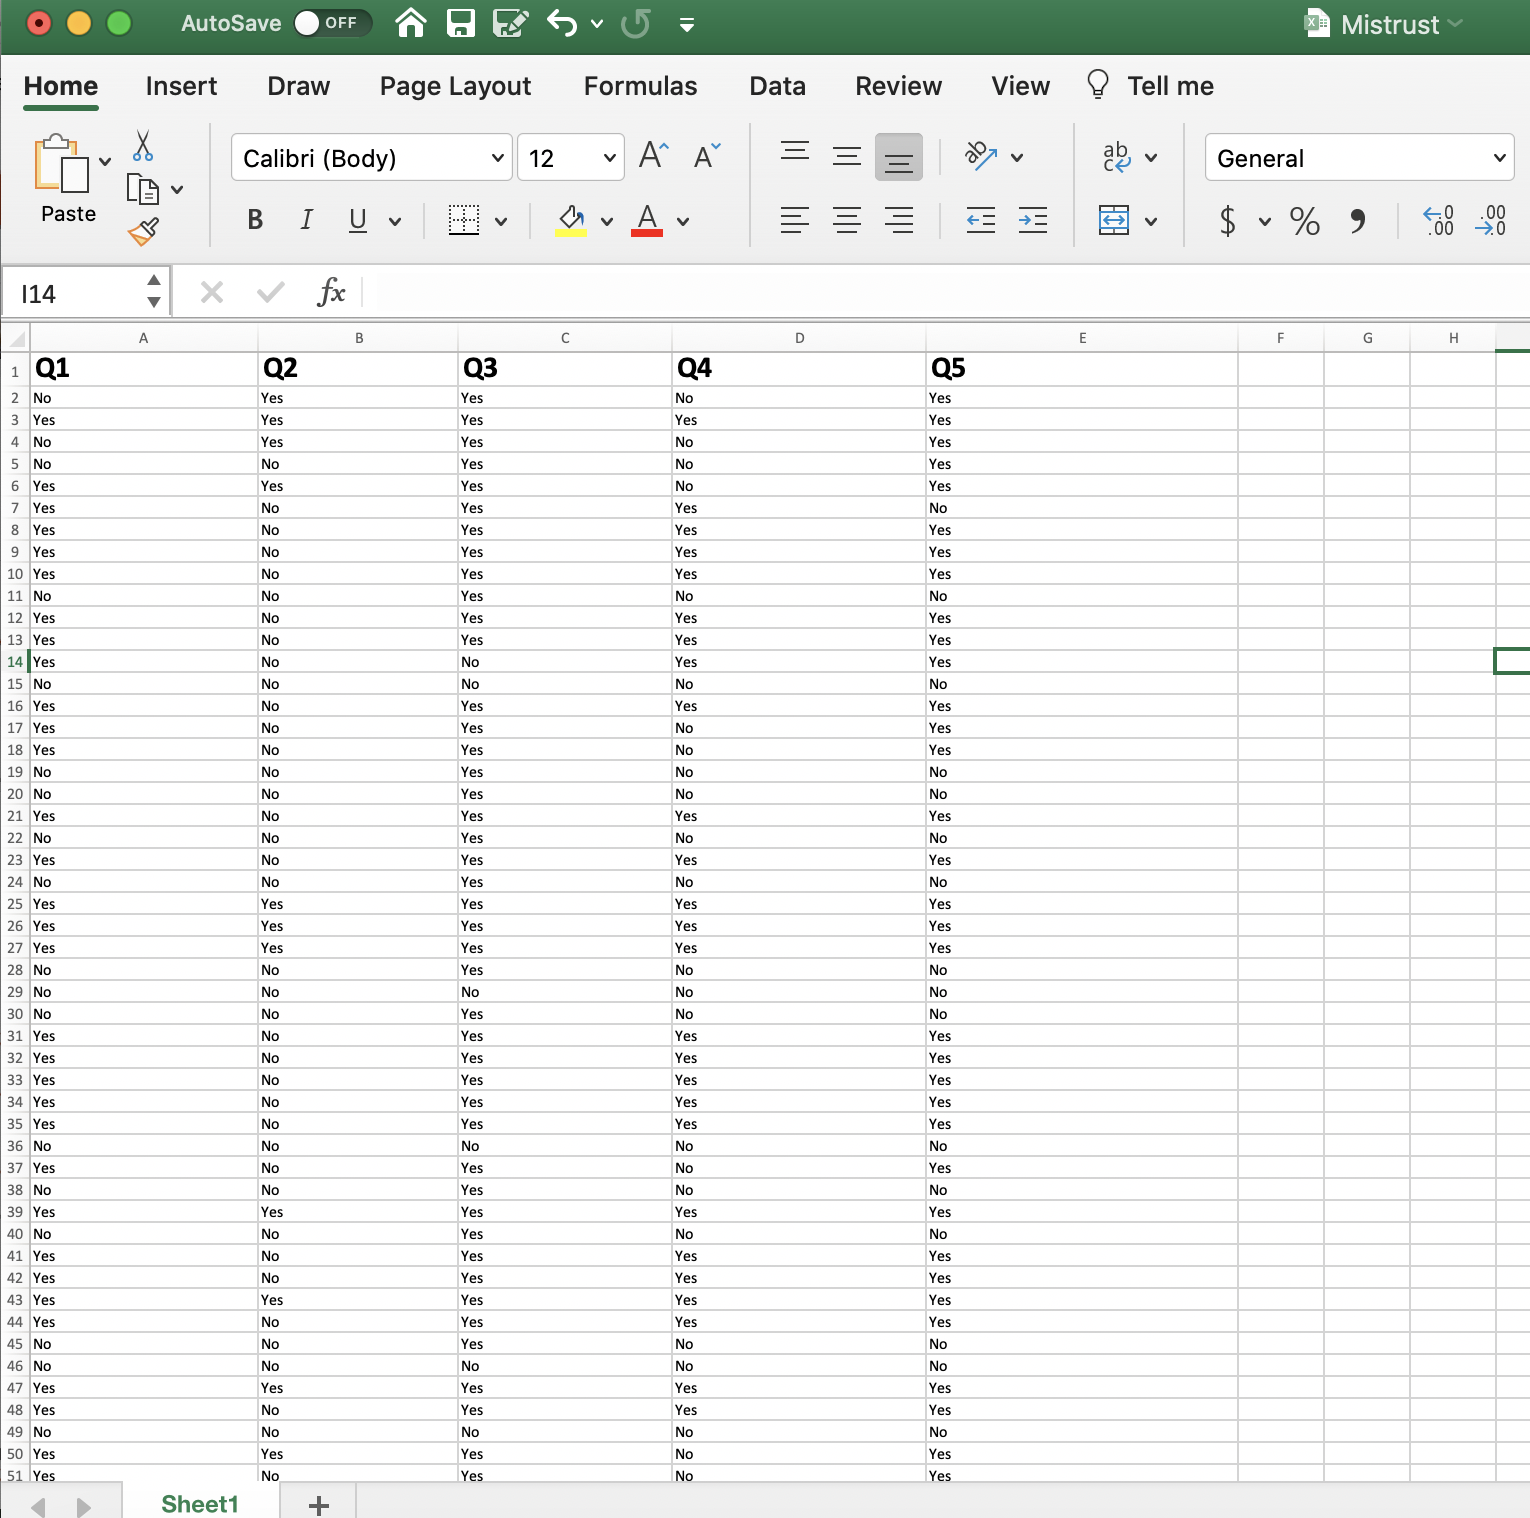Screen dimensions: 1530x1518
Task: Toggle Underline formatting
Action: point(358,220)
